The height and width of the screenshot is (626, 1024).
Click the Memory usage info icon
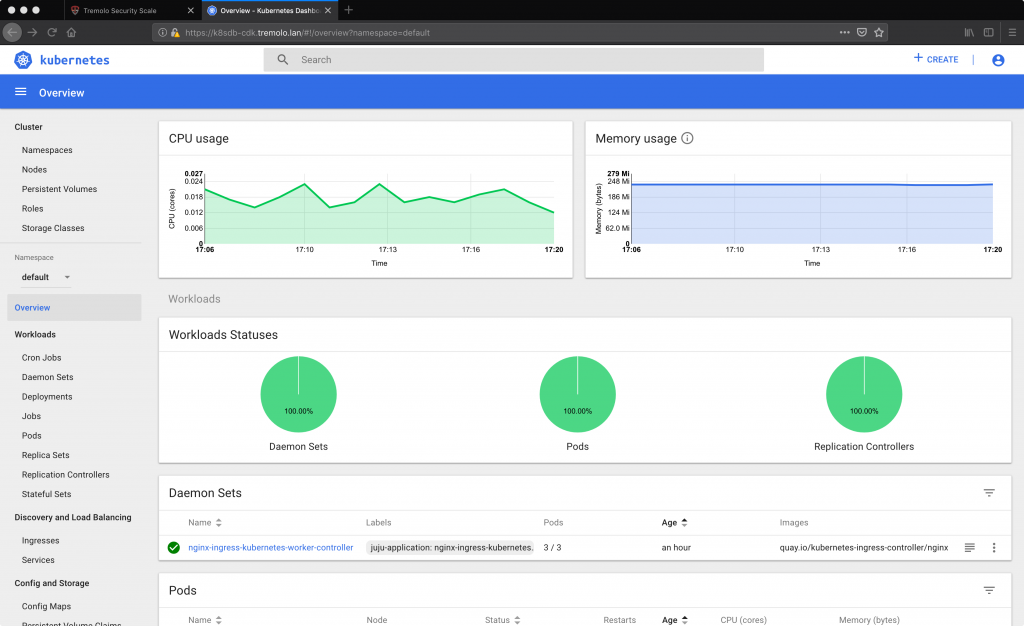[x=687, y=138]
